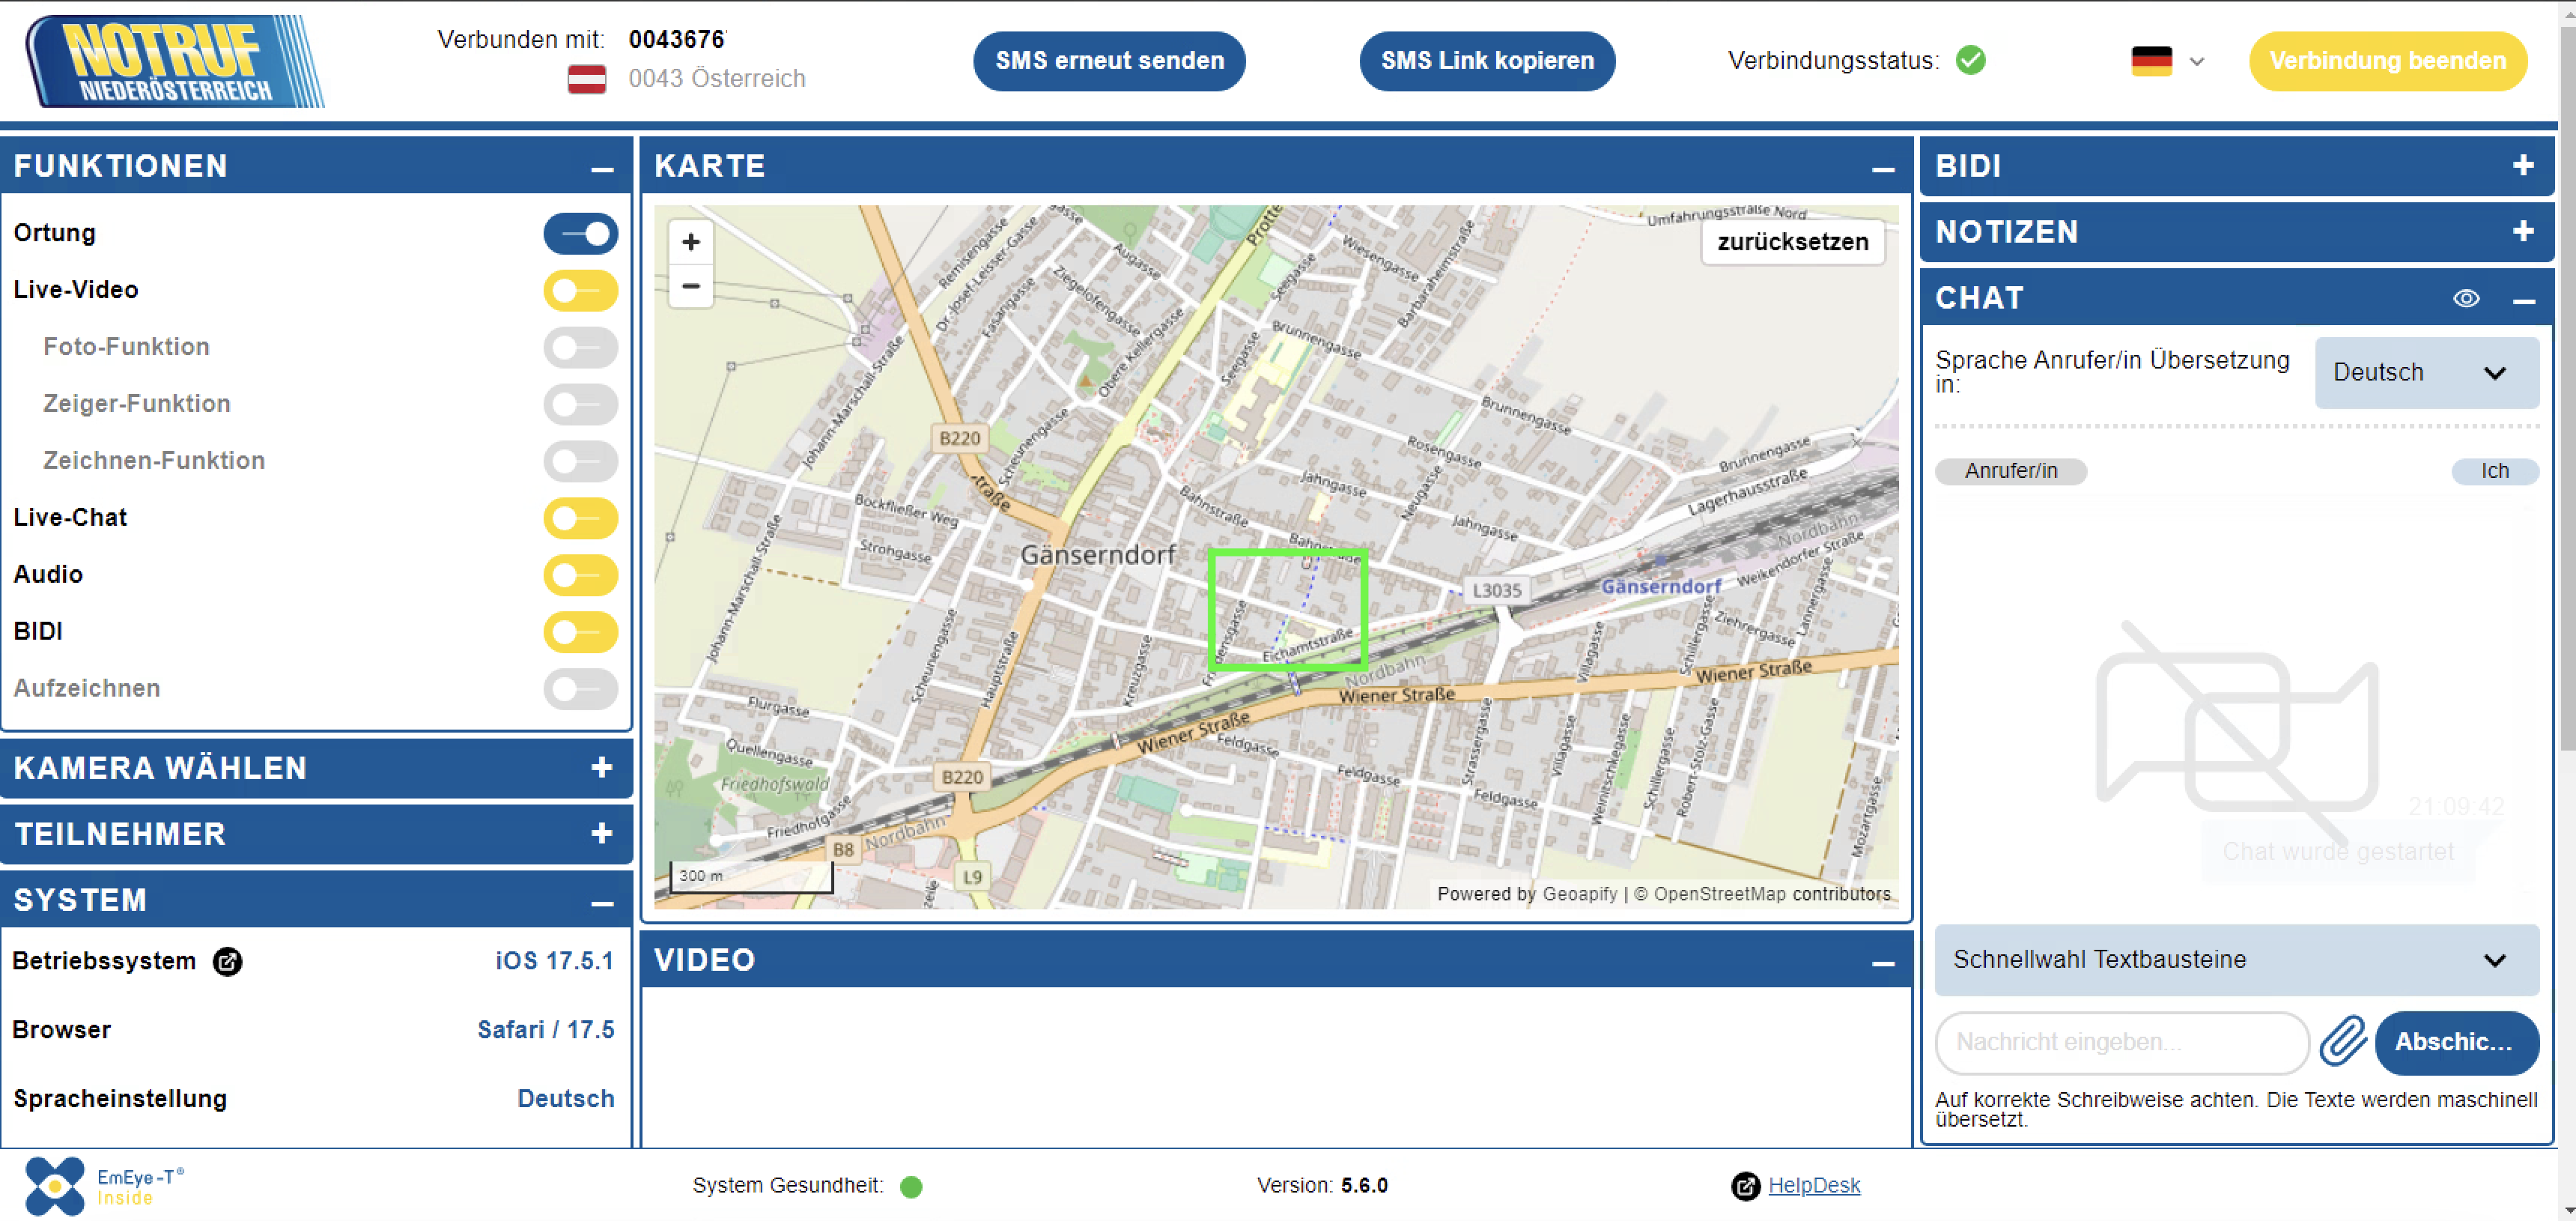Image resolution: width=2576 pixels, height=1221 pixels.
Task: Toggle the Live-Video switch
Action: click(580, 290)
